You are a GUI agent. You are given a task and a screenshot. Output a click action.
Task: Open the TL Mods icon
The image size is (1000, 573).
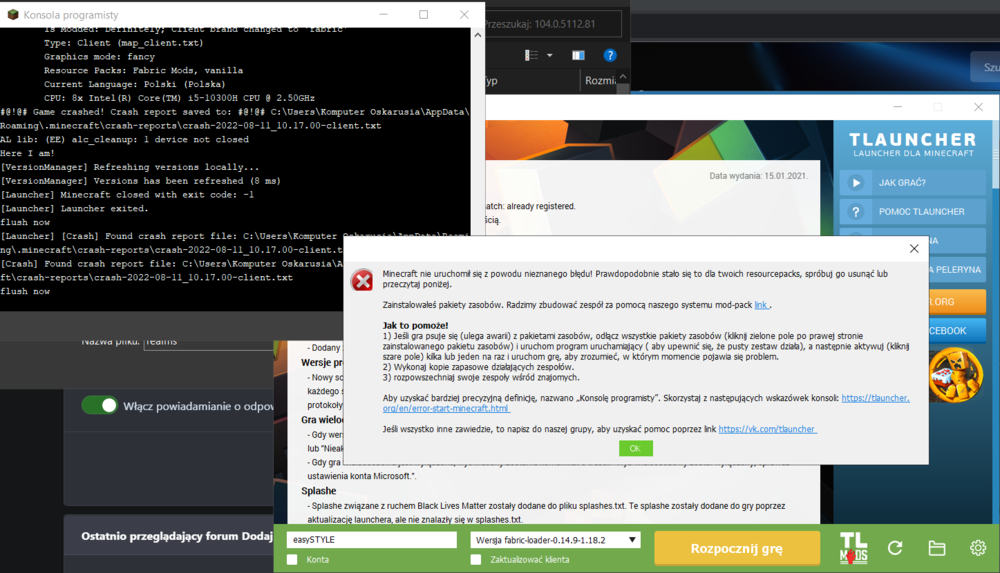click(853, 548)
